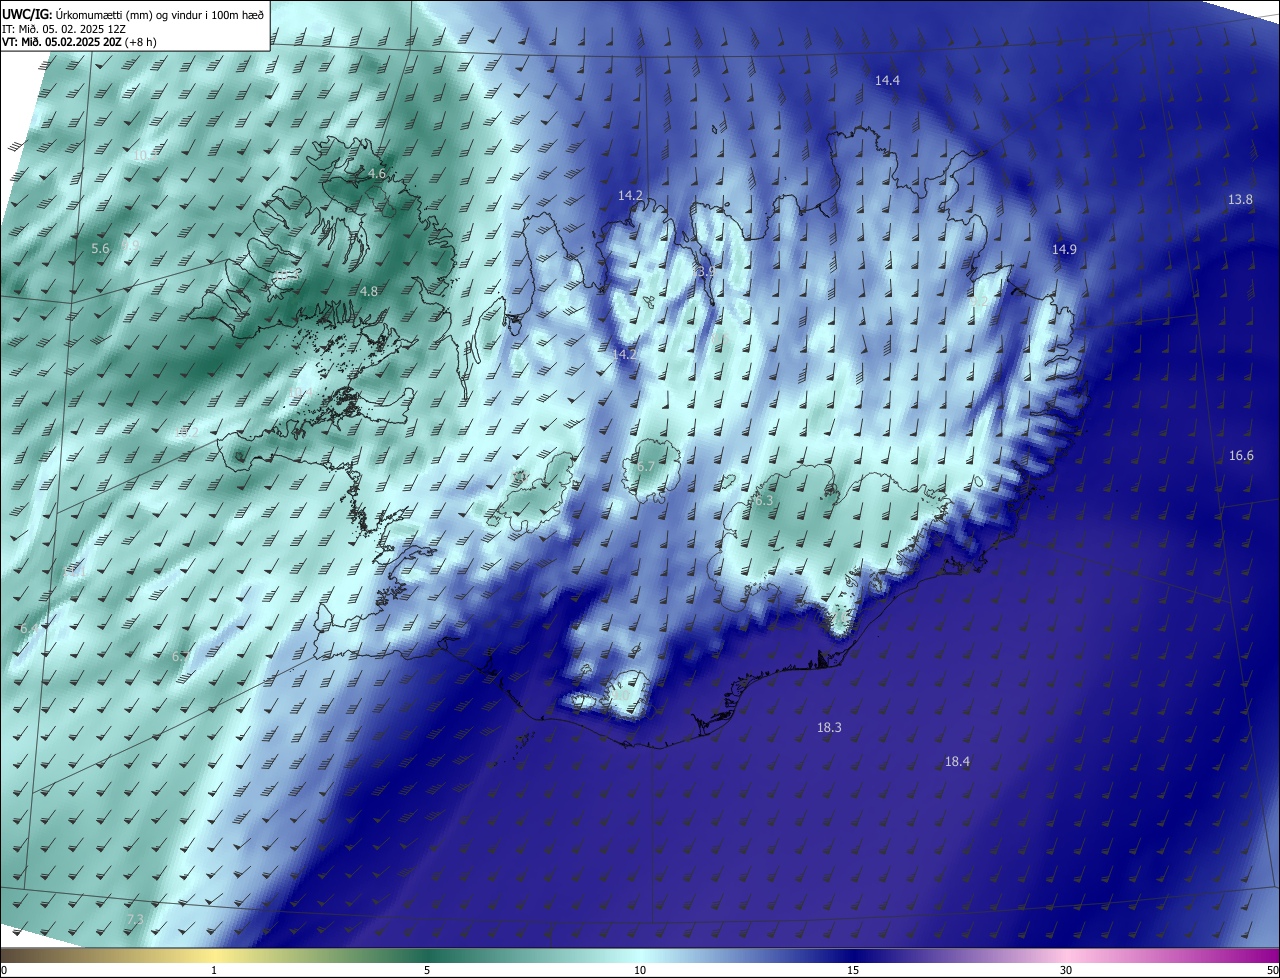This screenshot has height=978, width=1280.
Task: Click the 14.9 value label on the map
Action: 1064,249
